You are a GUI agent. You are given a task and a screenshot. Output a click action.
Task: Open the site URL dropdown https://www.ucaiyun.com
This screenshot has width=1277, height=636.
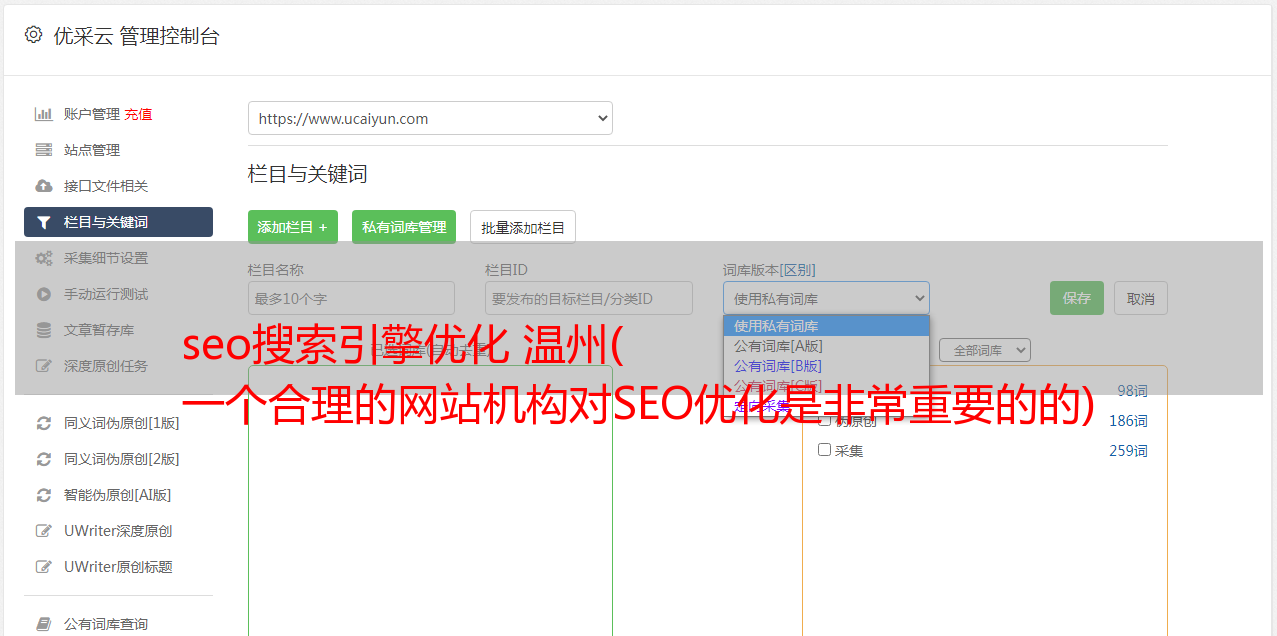click(430, 118)
